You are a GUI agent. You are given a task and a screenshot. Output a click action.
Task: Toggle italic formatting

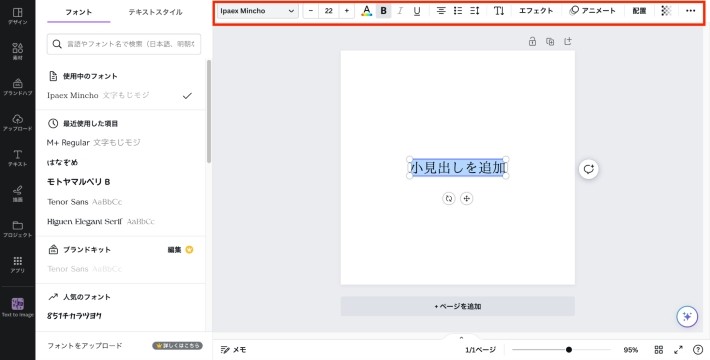400,11
